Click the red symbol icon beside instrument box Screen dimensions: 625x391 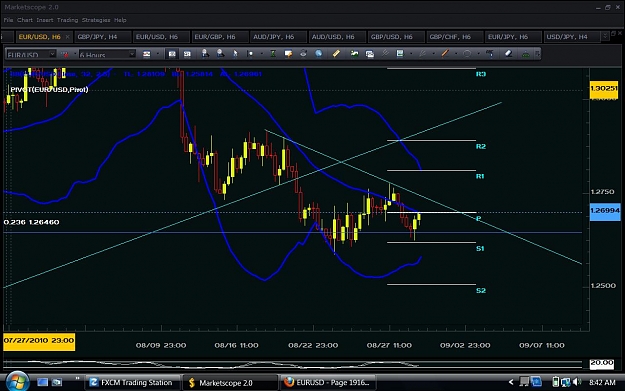click(65, 54)
